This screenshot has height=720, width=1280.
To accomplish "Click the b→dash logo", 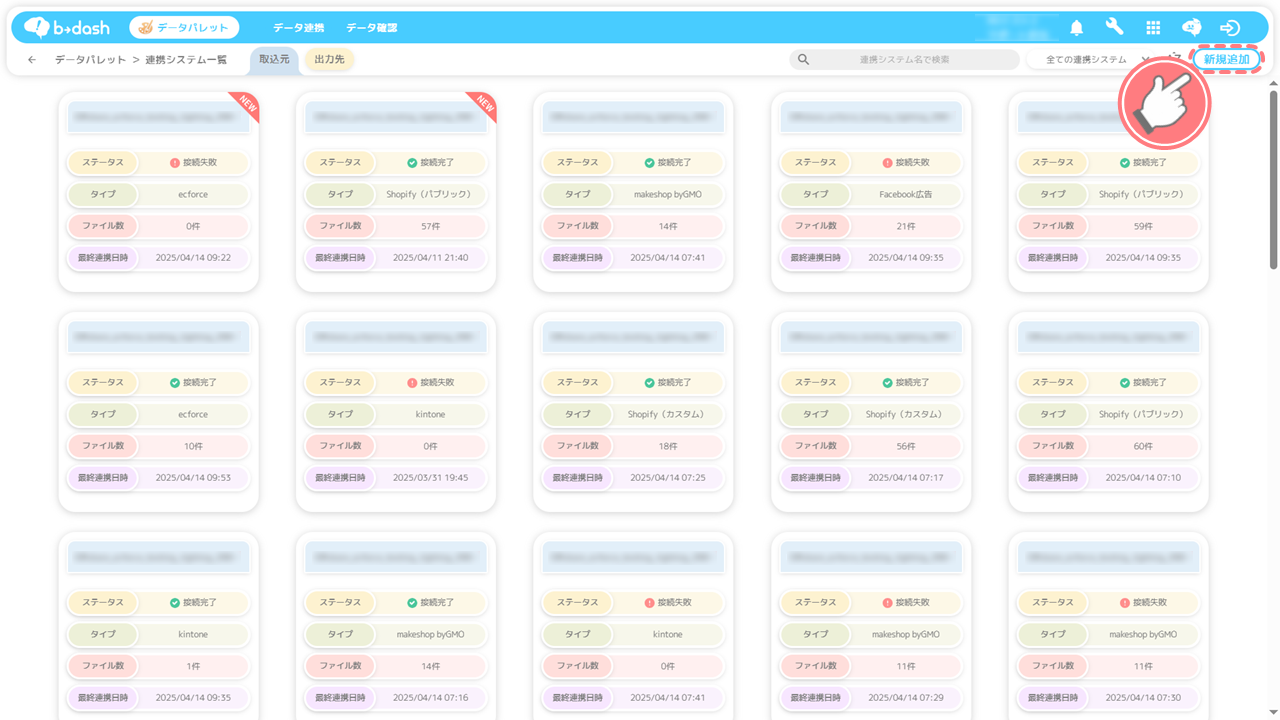I will point(67,28).
